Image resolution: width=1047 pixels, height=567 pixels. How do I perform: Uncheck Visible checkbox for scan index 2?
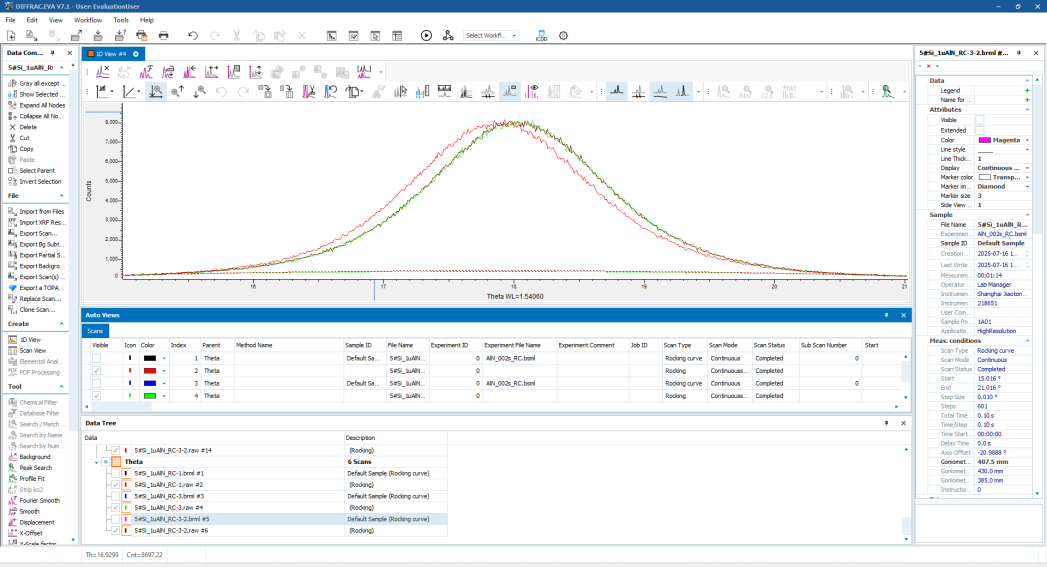[97, 370]
